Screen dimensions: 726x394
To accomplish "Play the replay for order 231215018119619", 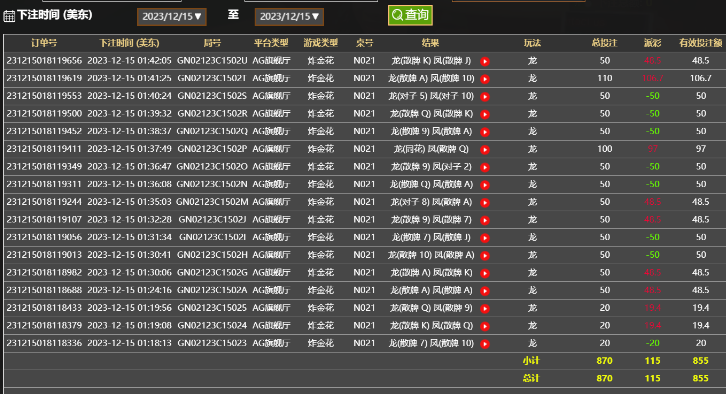I will point(485,79).
